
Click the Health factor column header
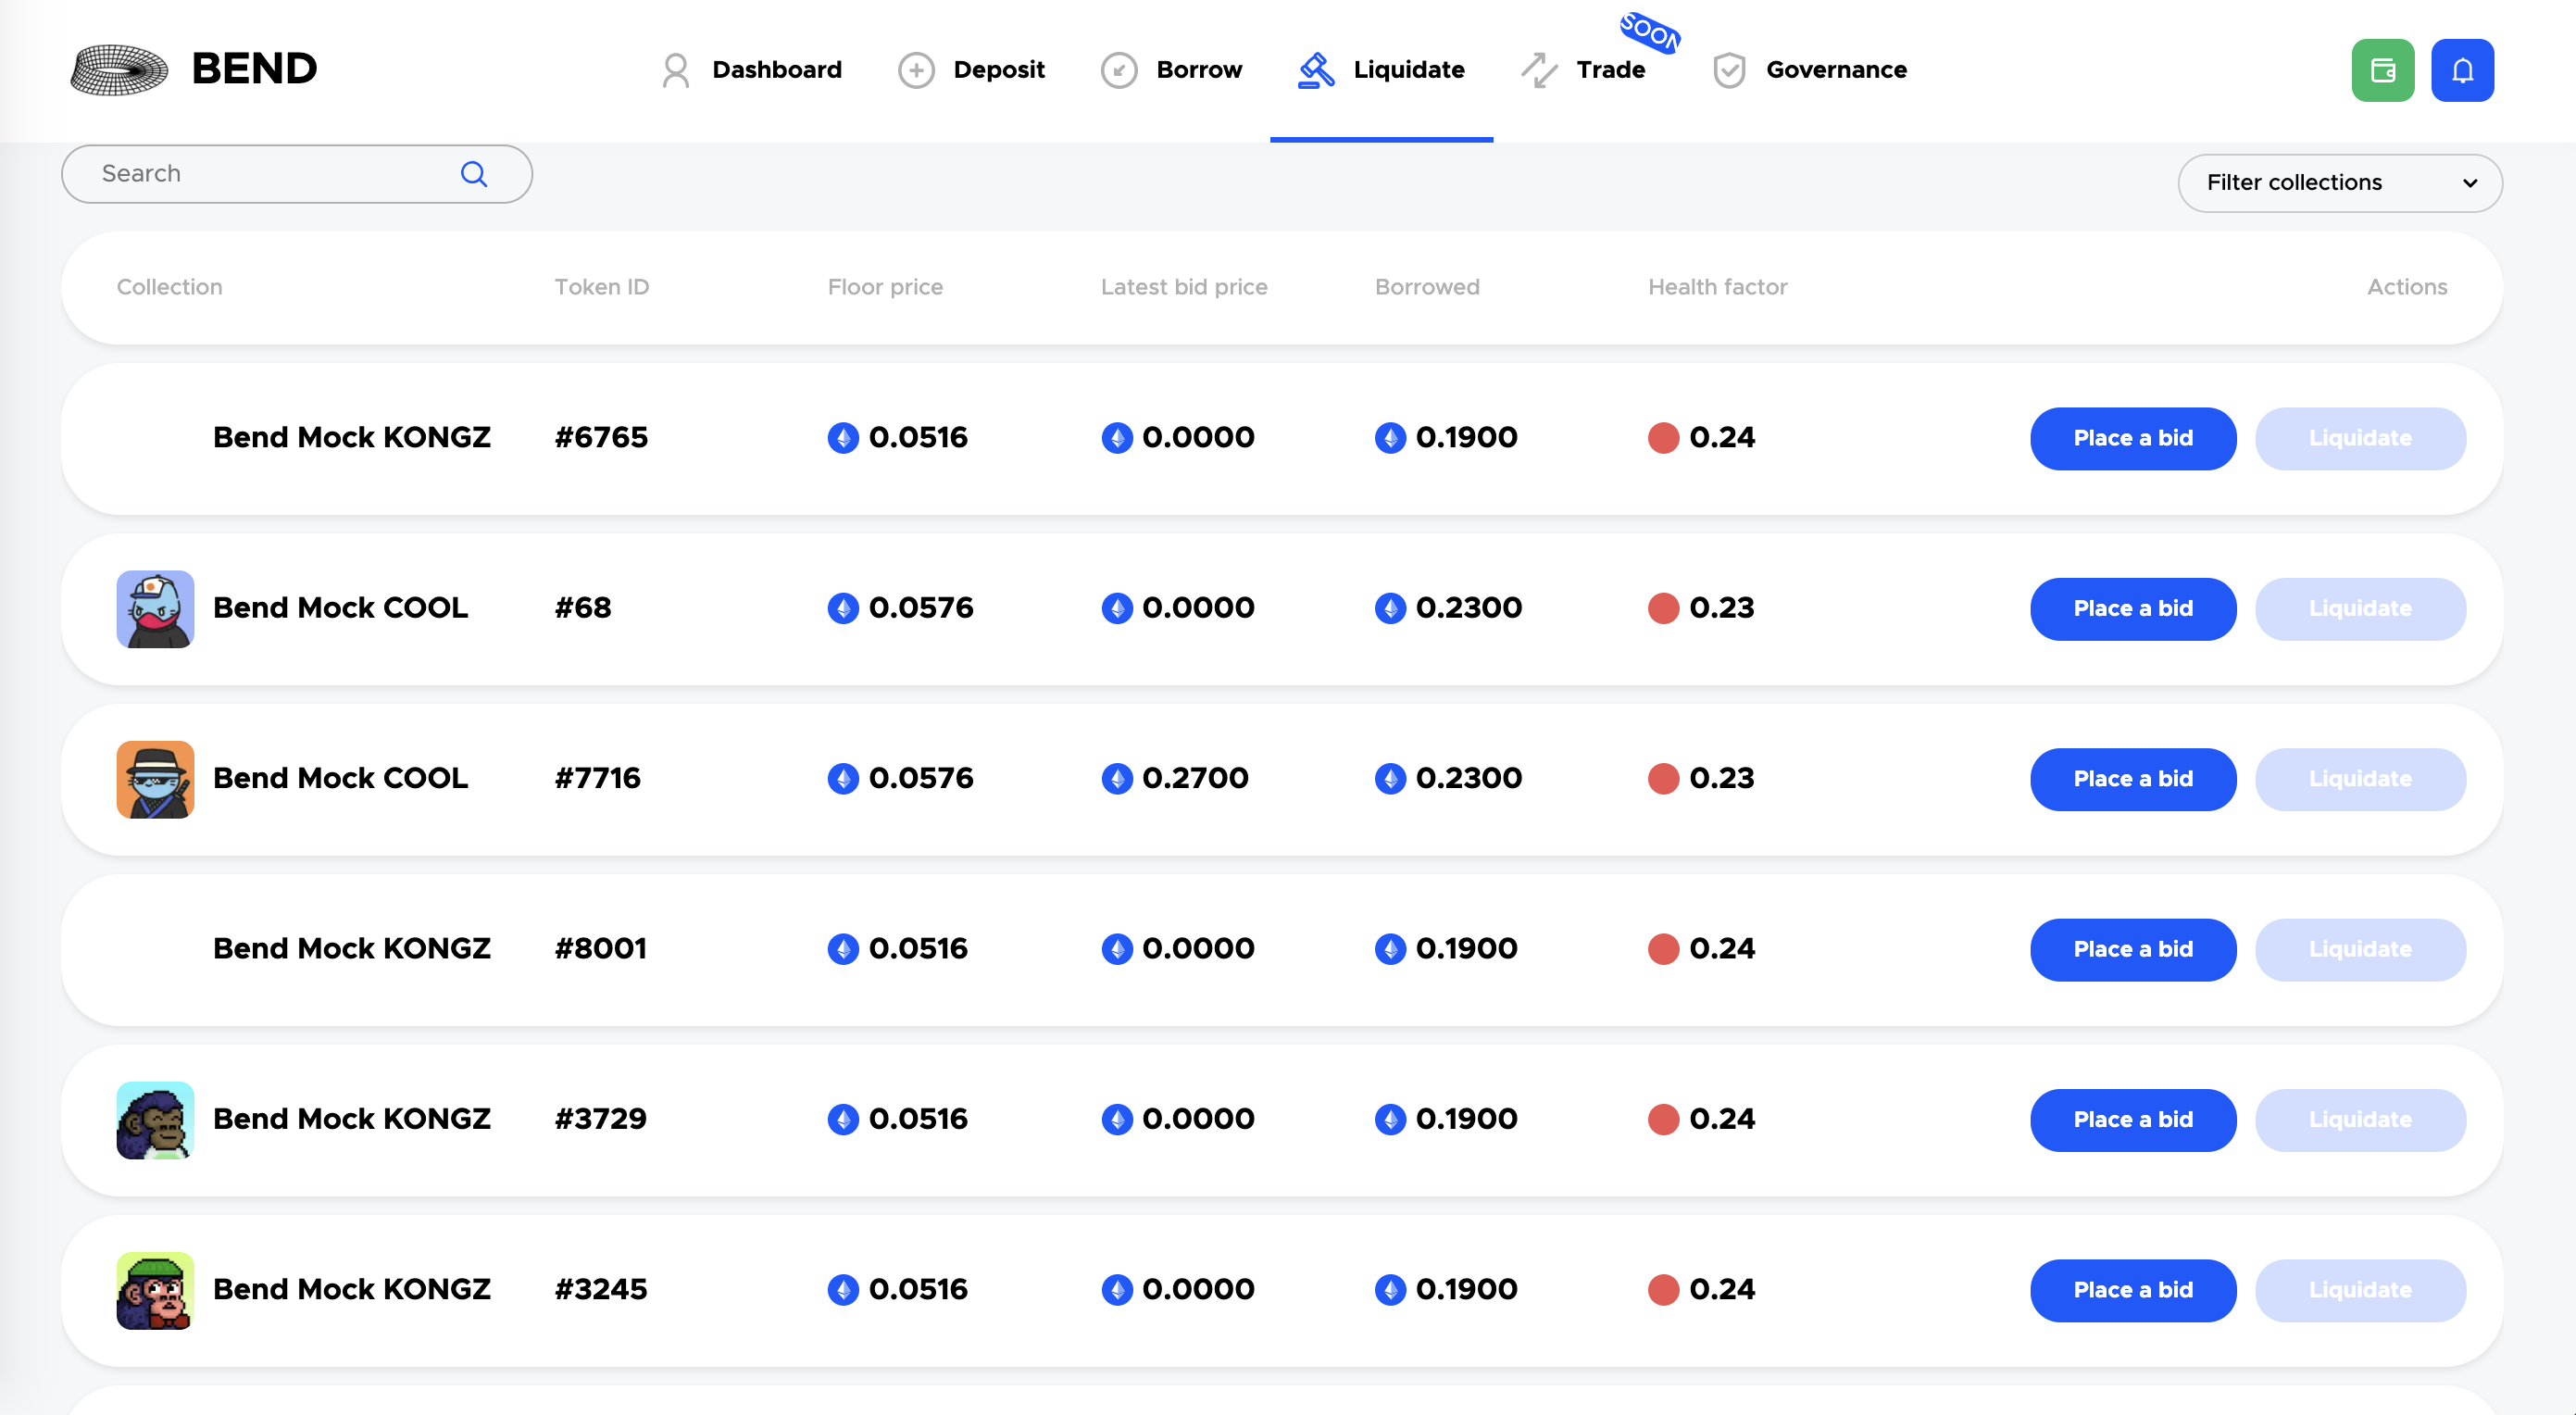point(1717,287)
